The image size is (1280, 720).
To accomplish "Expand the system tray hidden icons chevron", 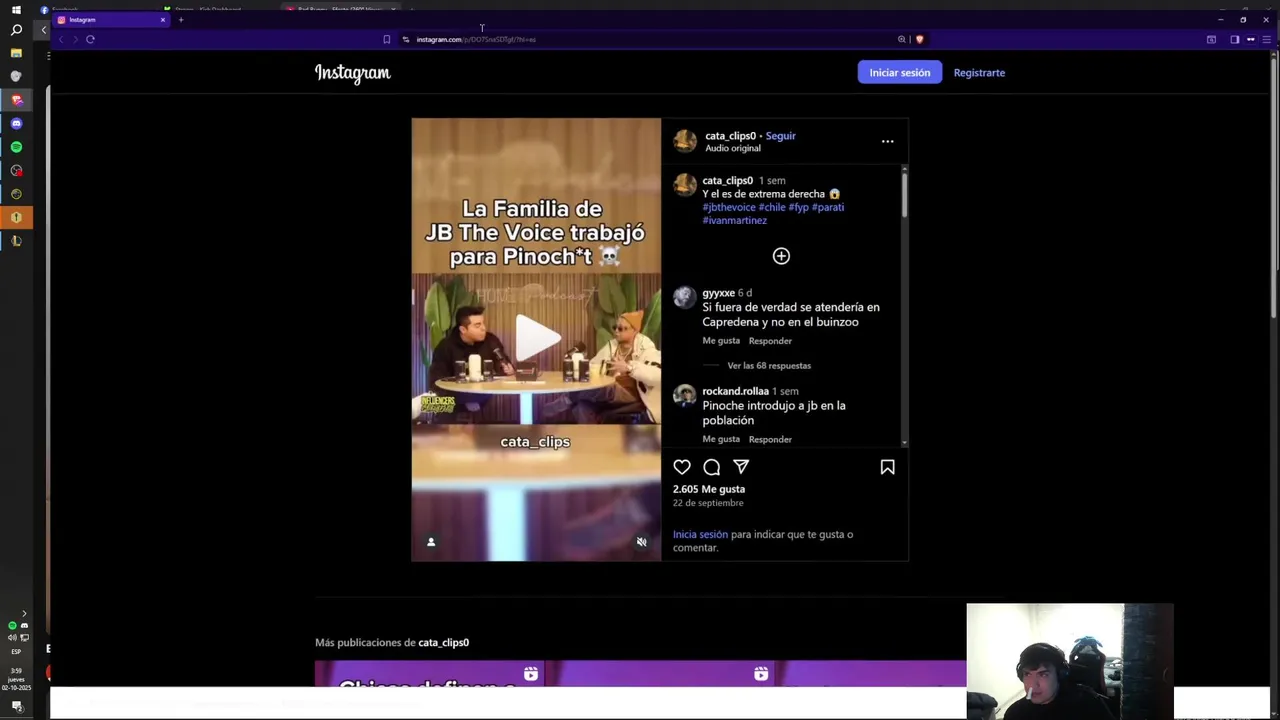I will coord(24,614).
